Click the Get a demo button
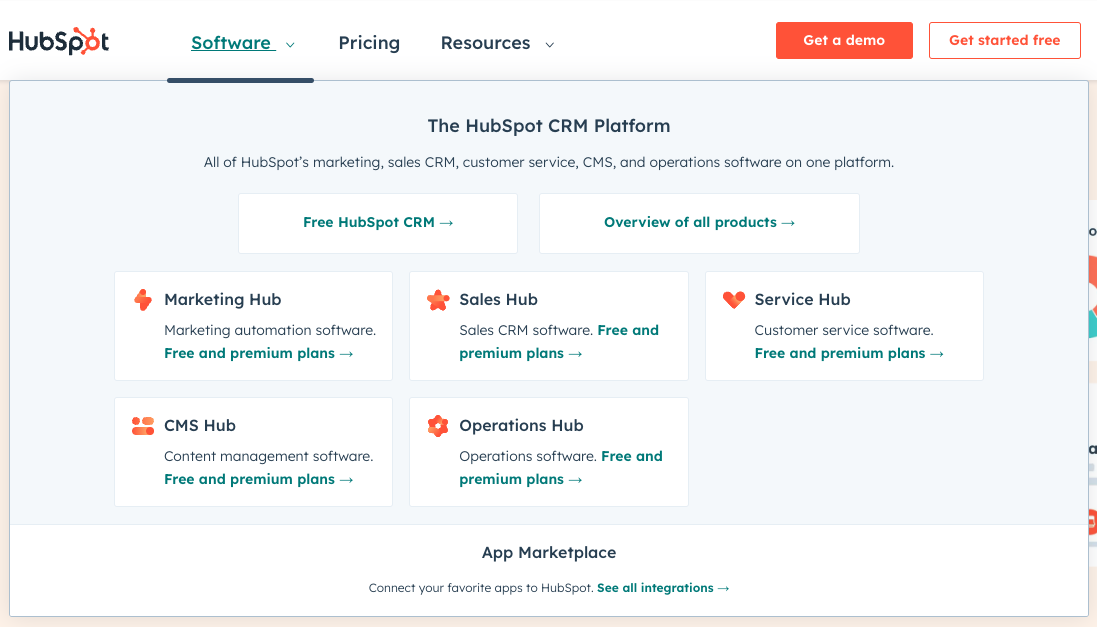Image resolution: width=1097 pixels, height=627 pixels. pos(844,41)
